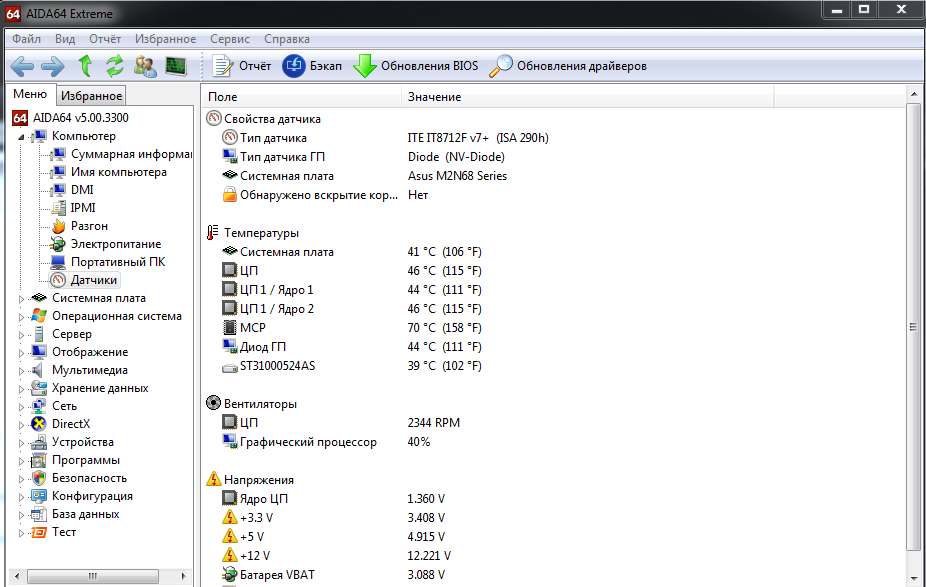Open the Сервис menu
Image resolution: width=926 pixels, height=587 pixels.
tap(230, 39)
